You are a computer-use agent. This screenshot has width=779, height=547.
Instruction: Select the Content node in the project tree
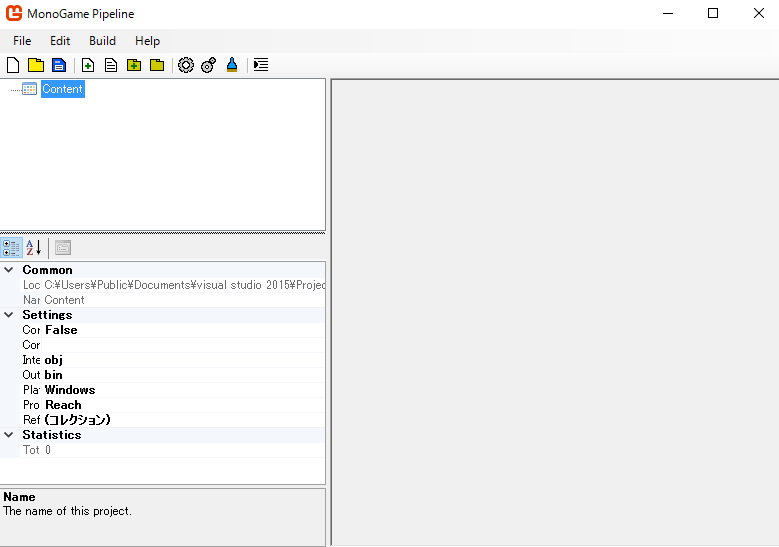(63, 89)
